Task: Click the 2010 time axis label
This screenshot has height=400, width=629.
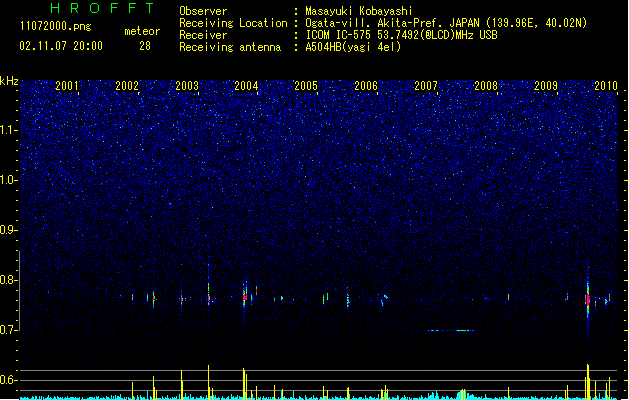Action: click(x=606, y=85)
